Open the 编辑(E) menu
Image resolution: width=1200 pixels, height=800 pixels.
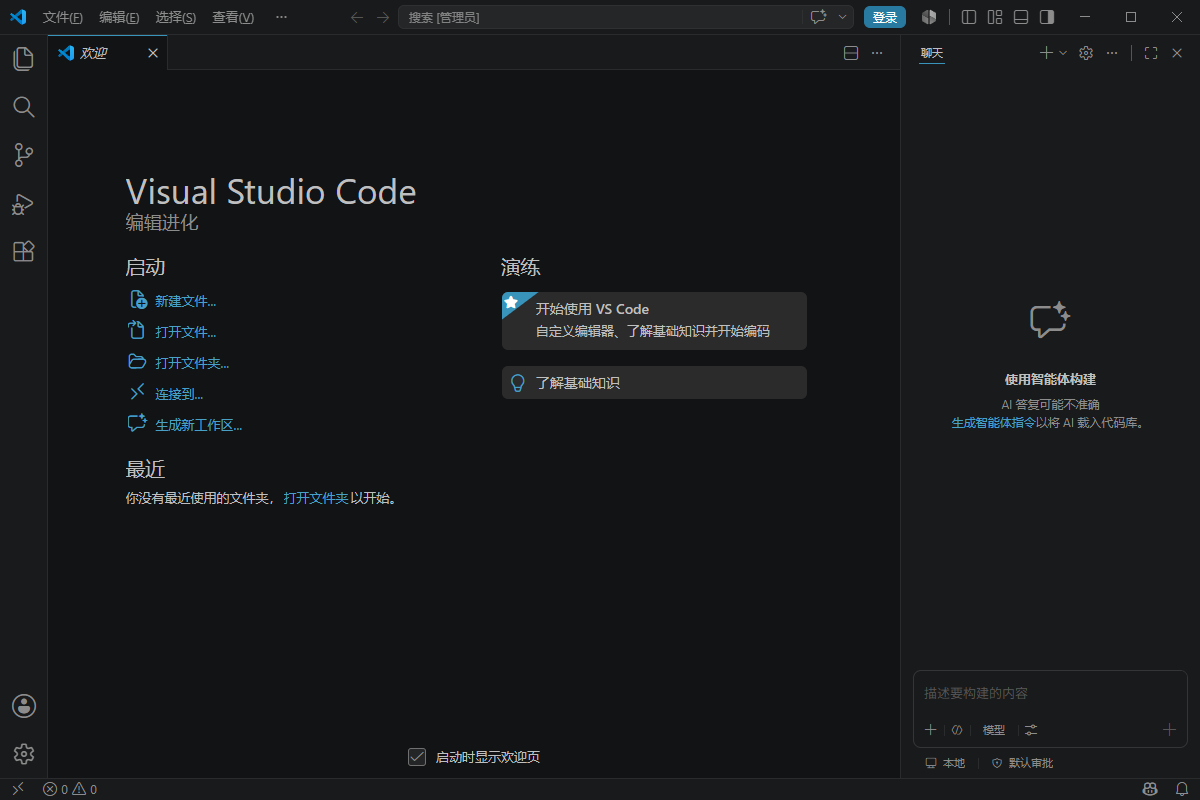pyautogui.click(x=120, y=17)
